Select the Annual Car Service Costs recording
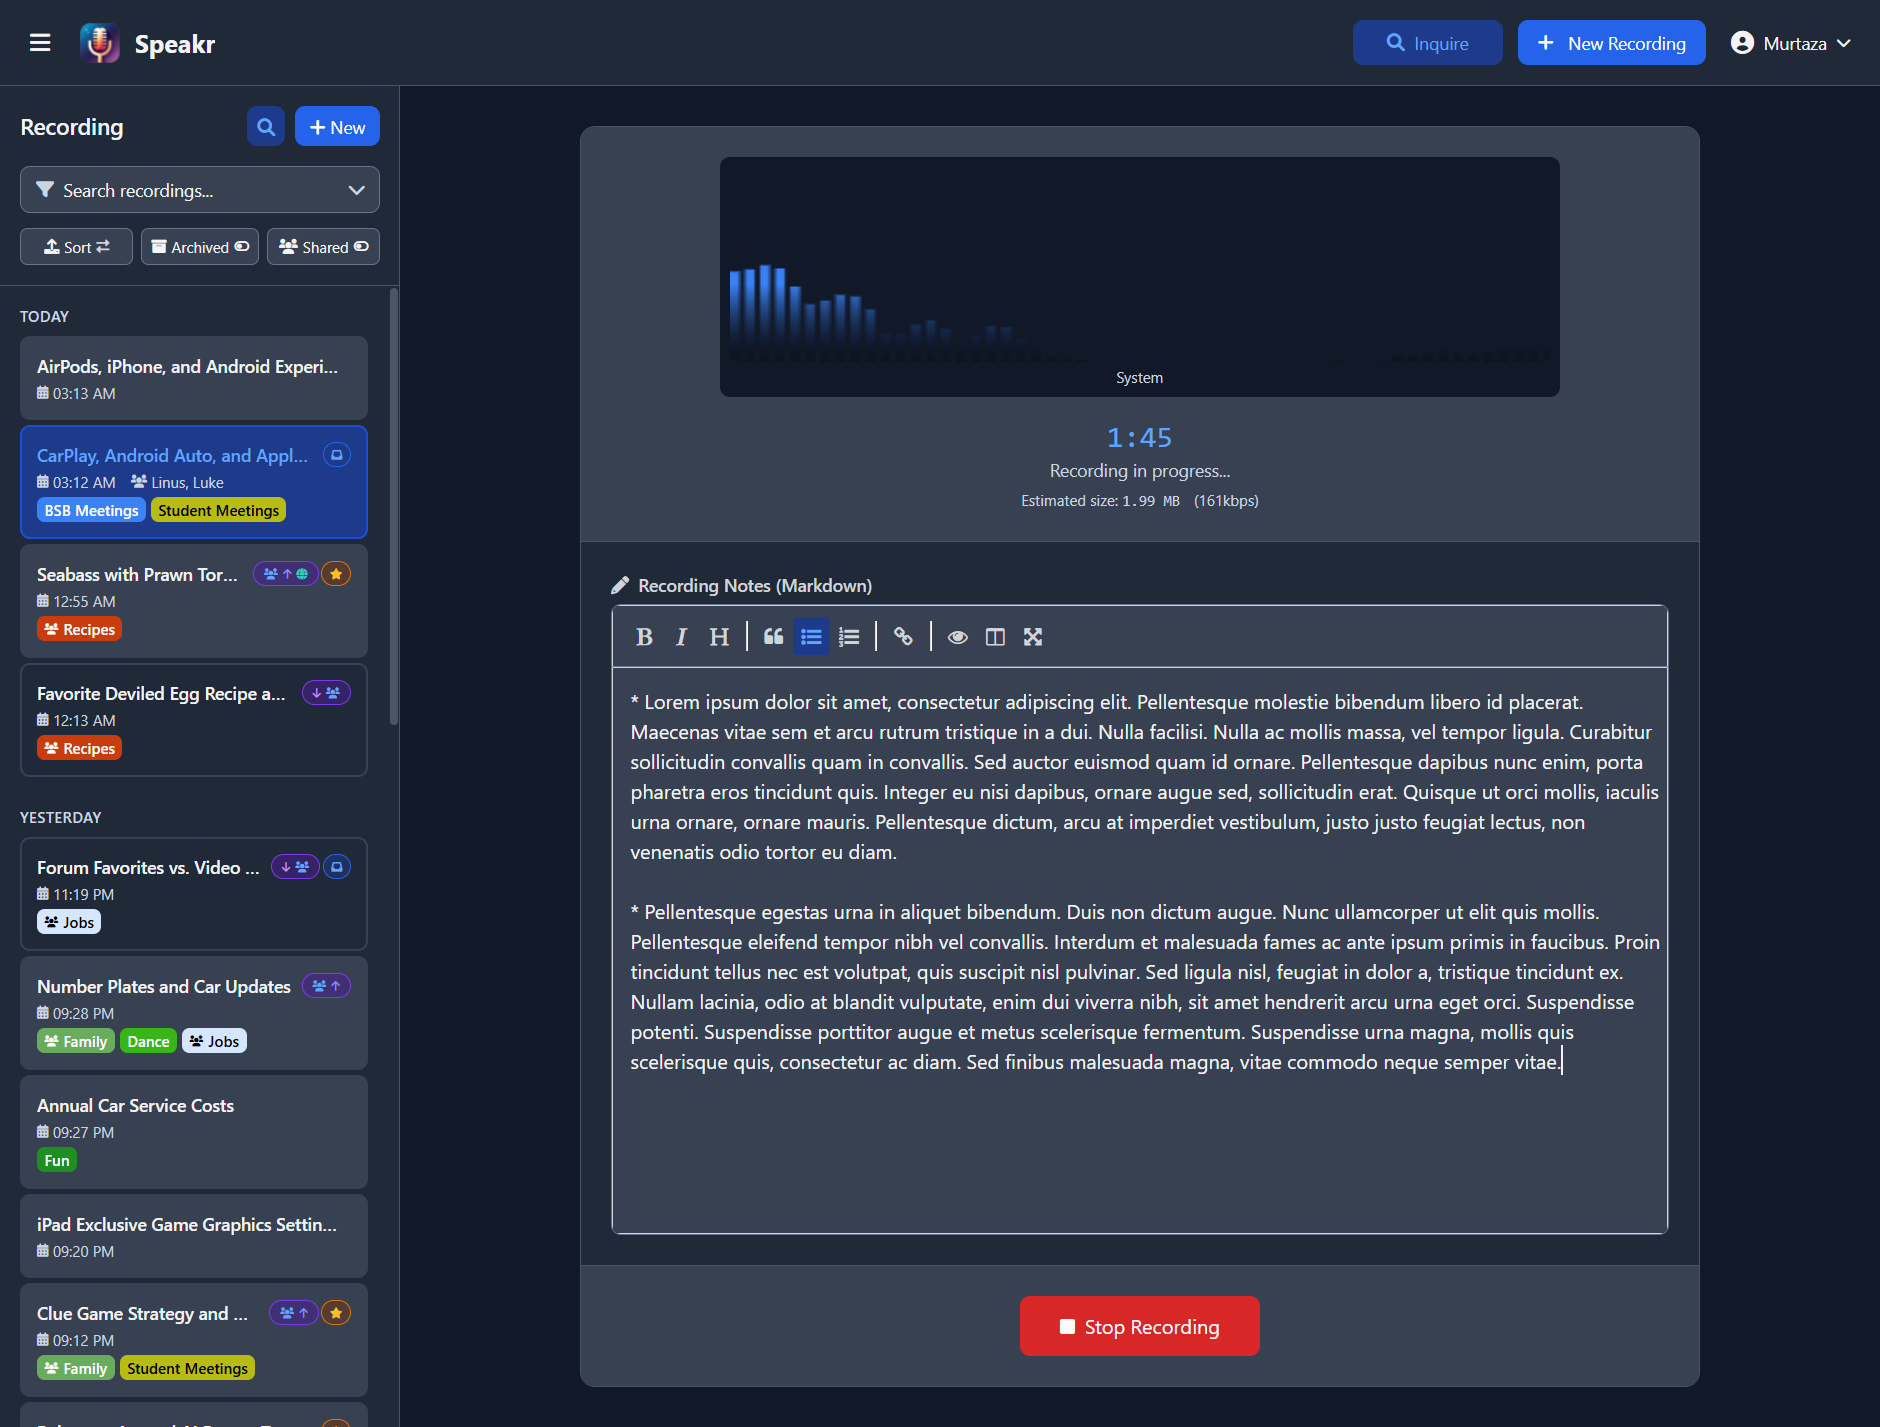Screen dimensions: 1880x1427 pyautogui.click(x=194, y=1132)
